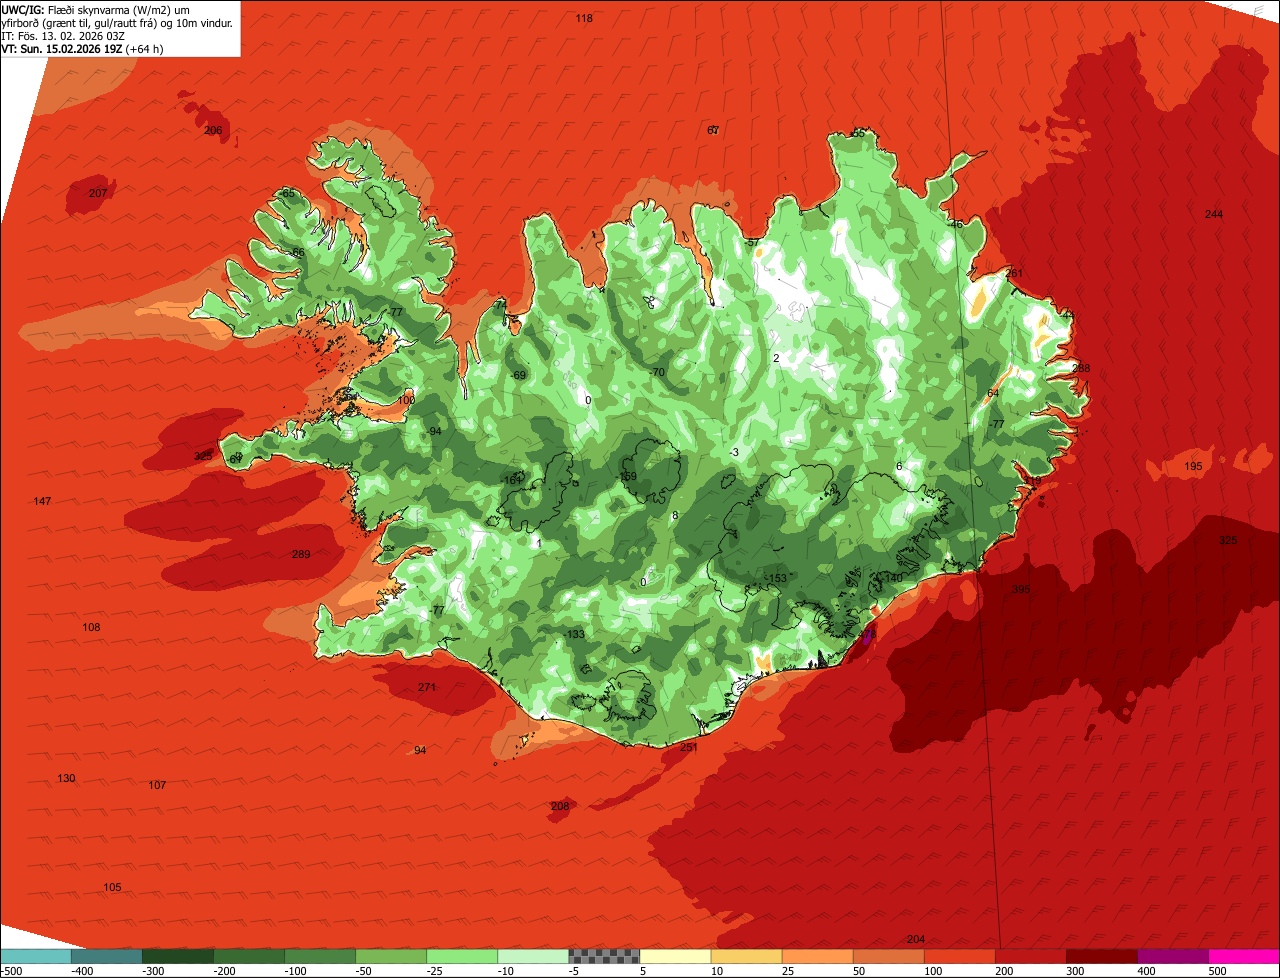Image resolution: width=1280 pixels, height=978 pixels.
Task: Click the 'UWC/IG' title text
Action: [x=21, y=9]
